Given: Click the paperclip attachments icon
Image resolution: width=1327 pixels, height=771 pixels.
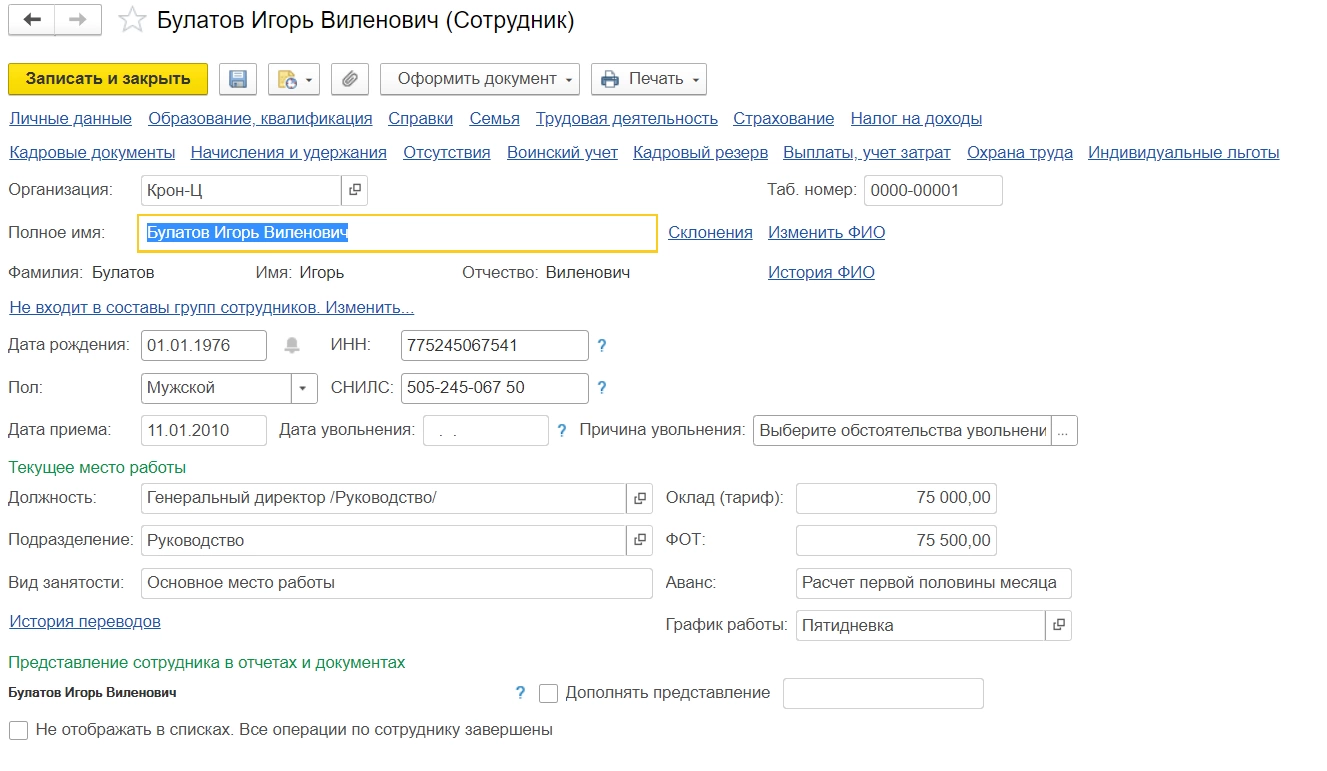Looking at the screenshot, I should (x=350, y=79).
